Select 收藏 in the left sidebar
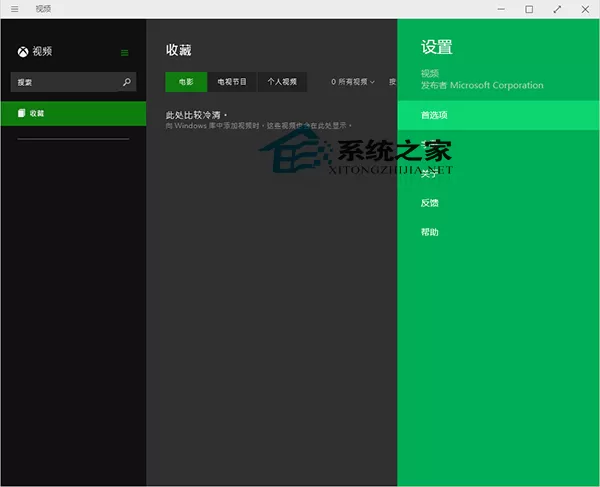Image resolution: width=600 pixels, height=487 pixels. [x=73, y=114]
